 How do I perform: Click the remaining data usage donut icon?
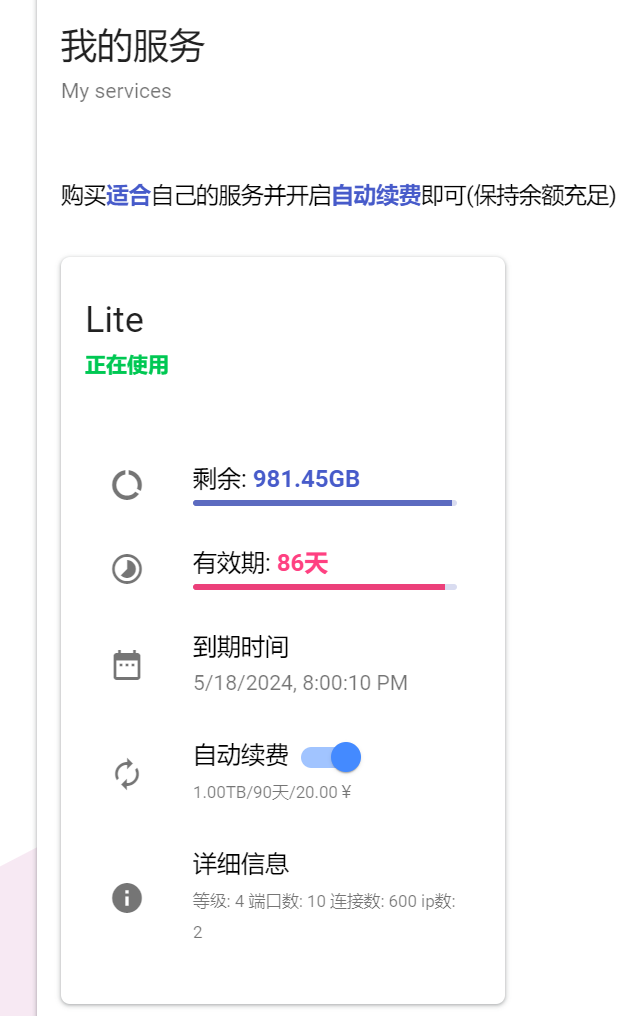[127, 485]
